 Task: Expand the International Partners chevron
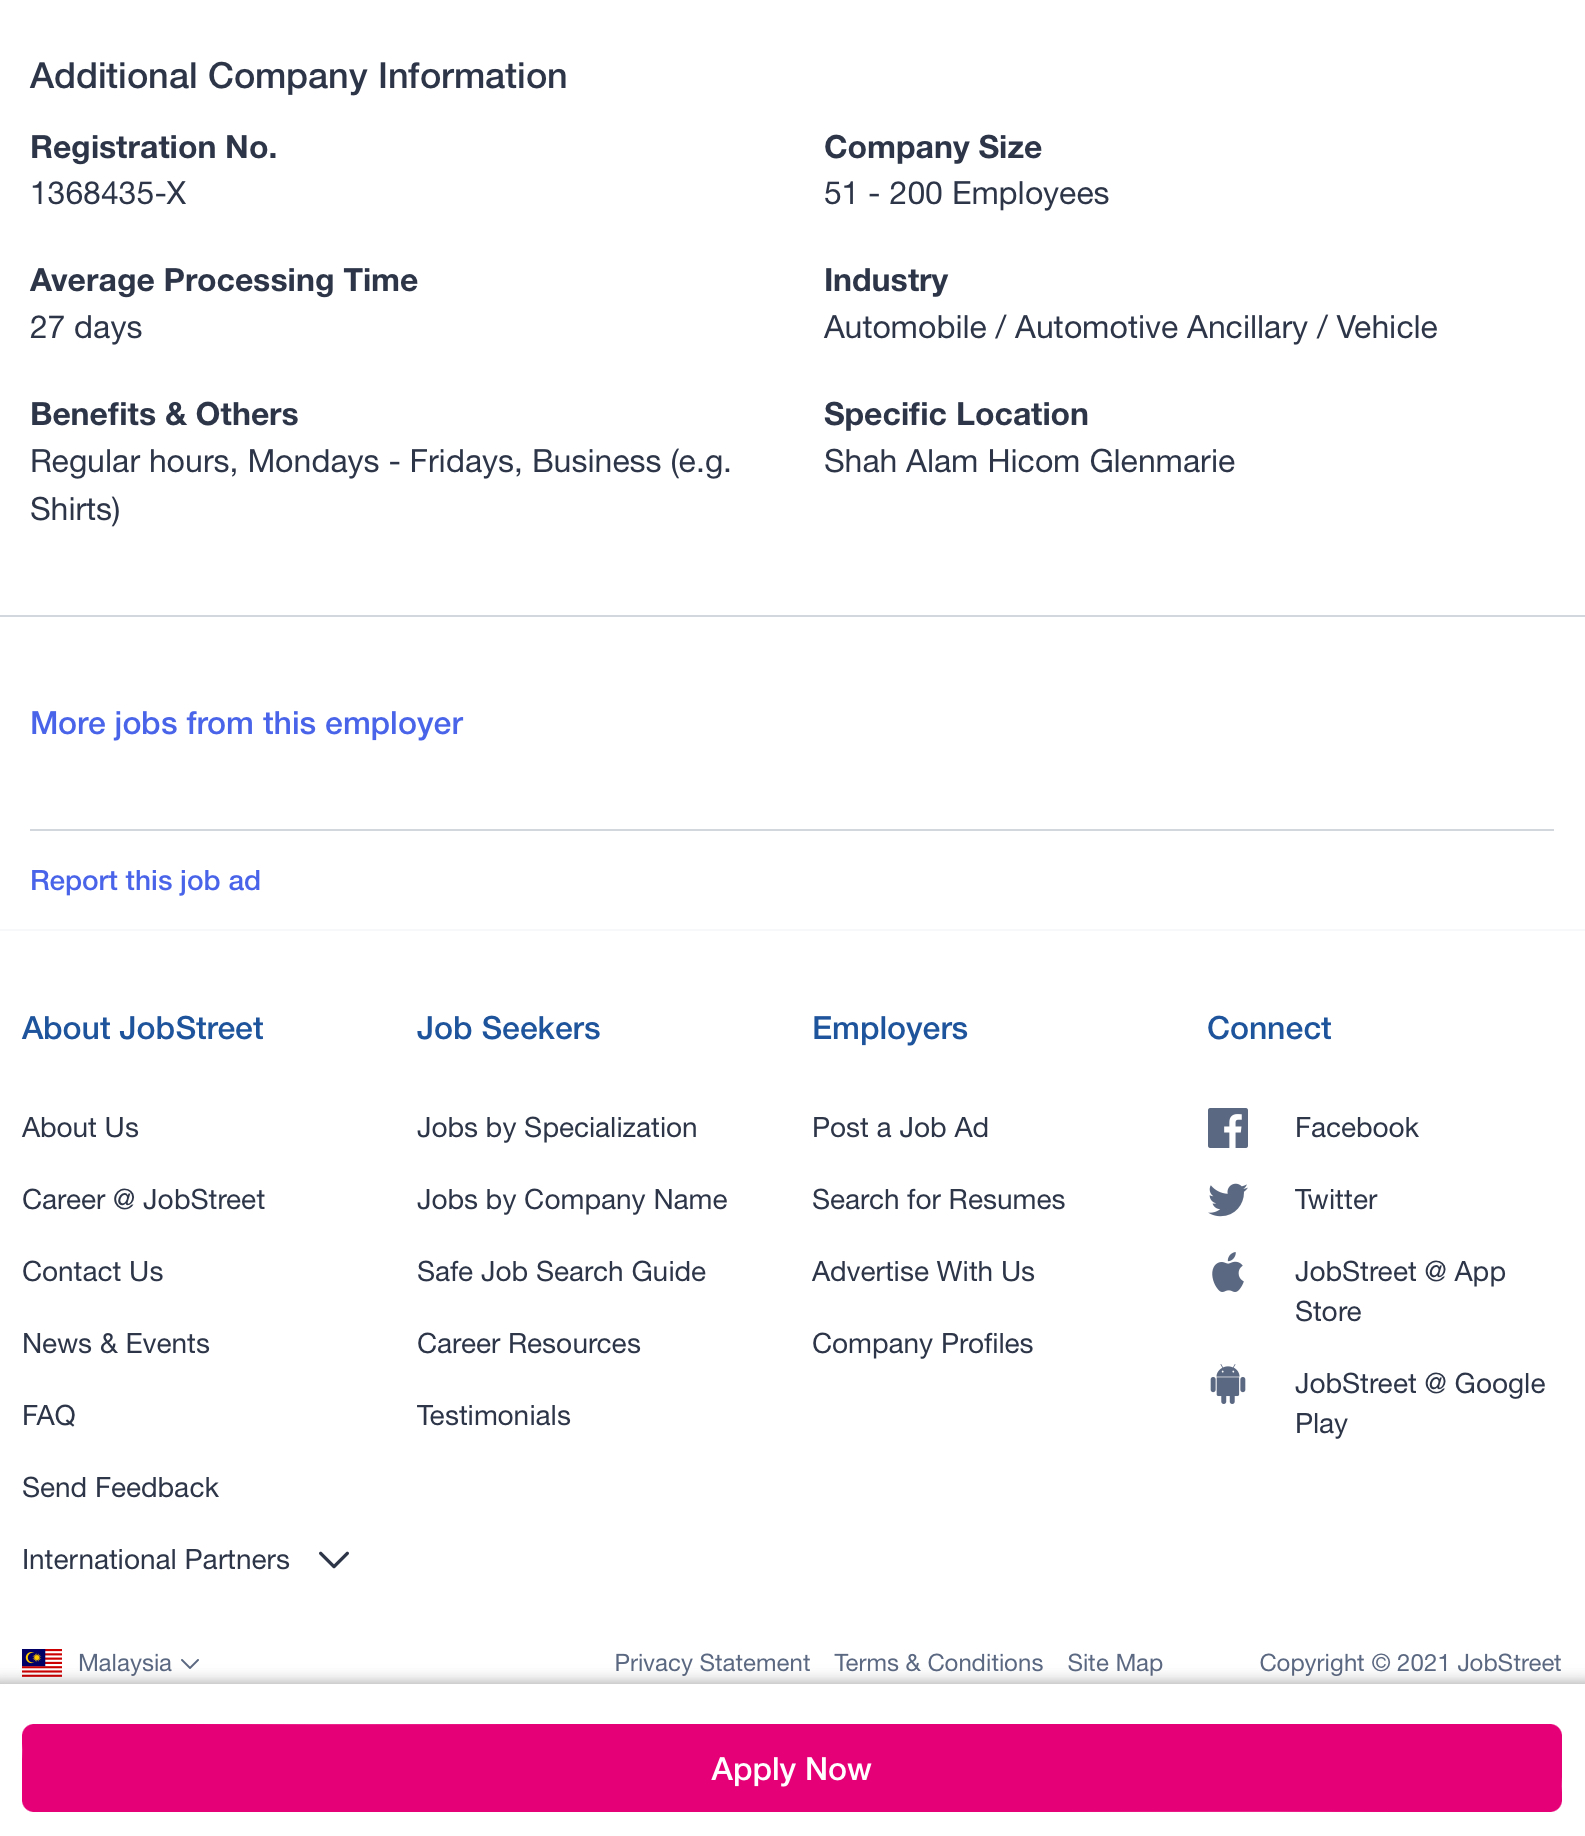coord(333,1559)
